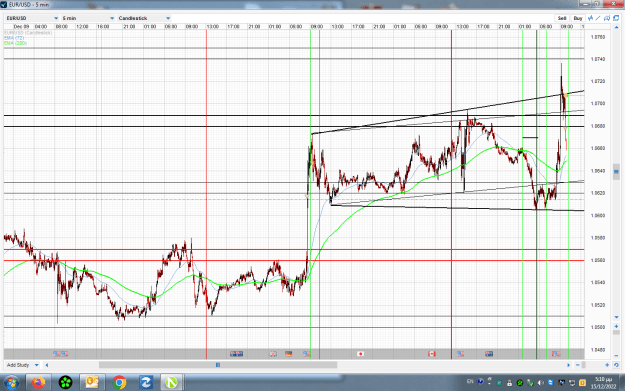This screenshot has width=625, height=391.
Task: Click the blue sync arrows taskbar app
Action: pos(145,383)
